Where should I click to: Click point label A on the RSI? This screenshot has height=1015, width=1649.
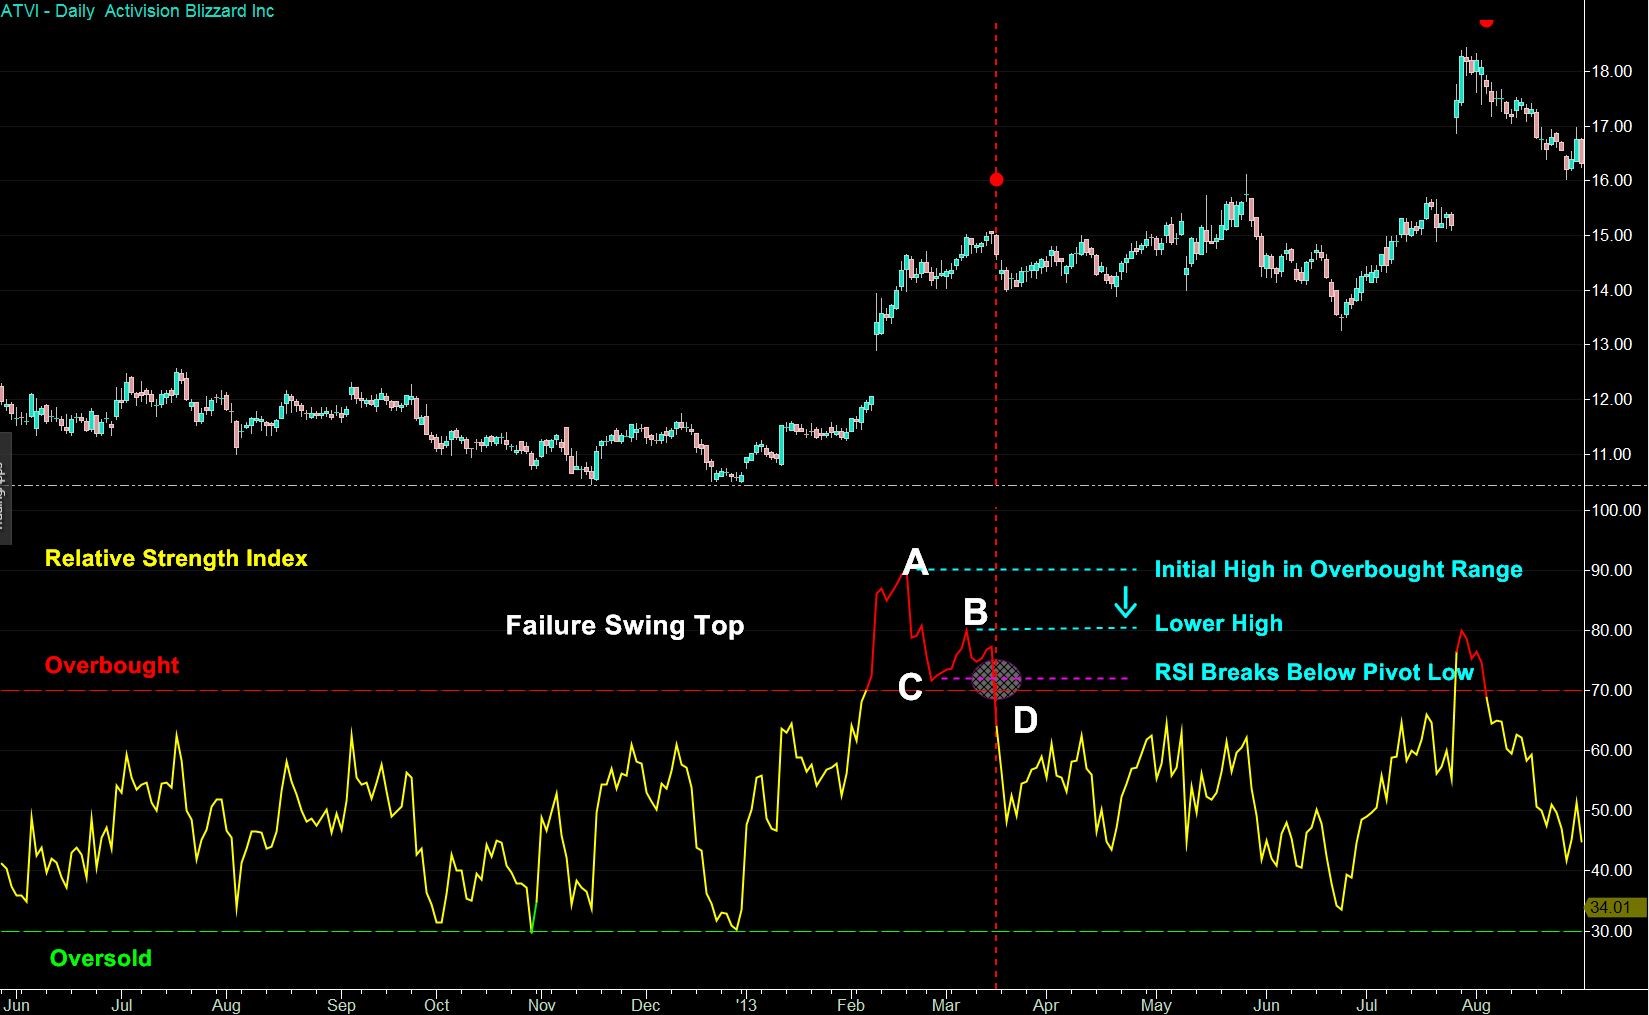point(915,563)
